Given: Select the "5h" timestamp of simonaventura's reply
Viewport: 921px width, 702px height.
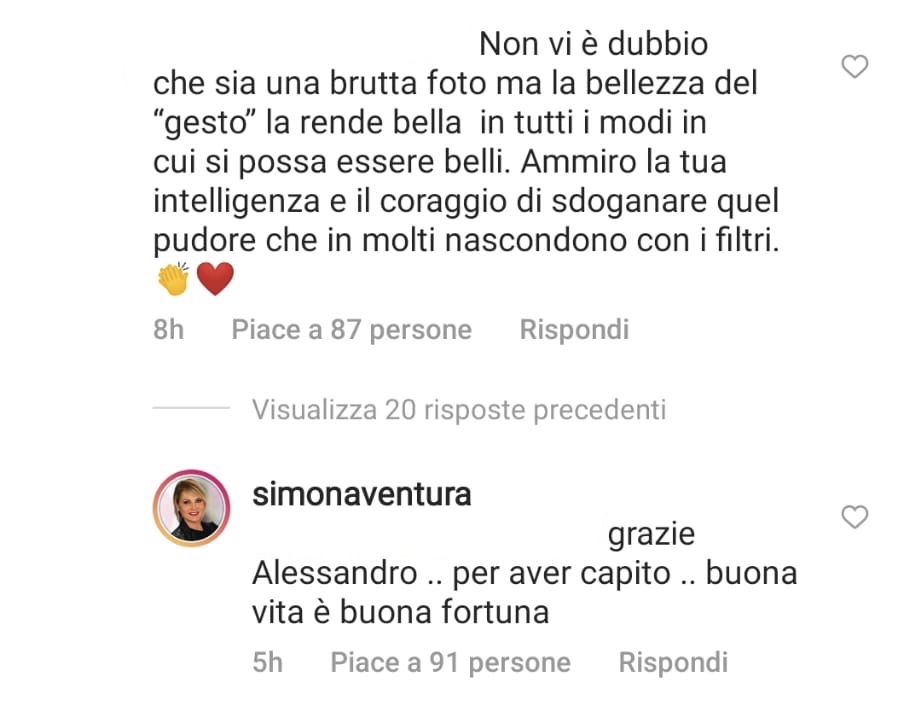Looking at the screenshot, I should point(268,663).
